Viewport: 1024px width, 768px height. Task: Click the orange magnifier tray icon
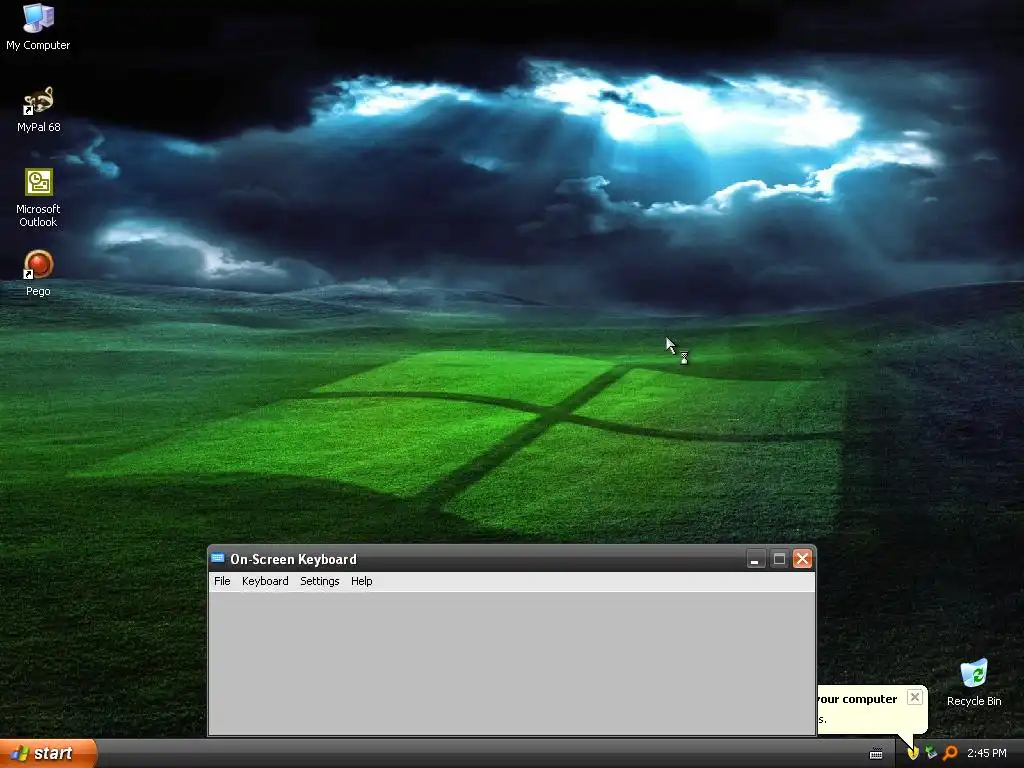[950, 754]
